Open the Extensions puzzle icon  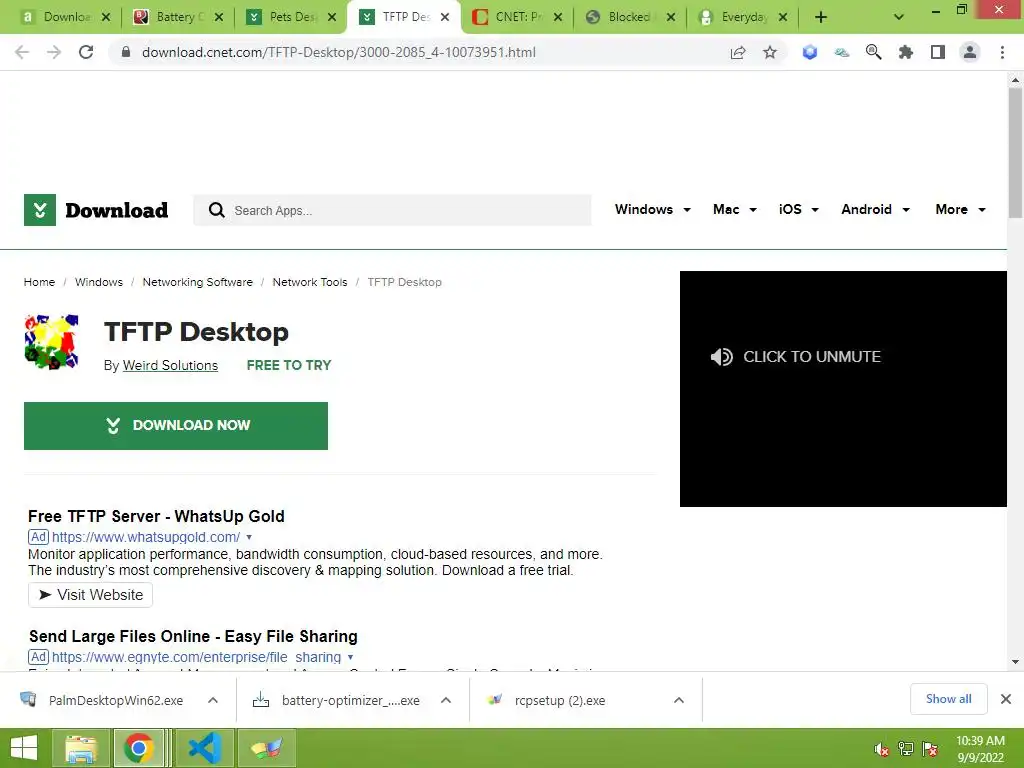click(905, 52)
